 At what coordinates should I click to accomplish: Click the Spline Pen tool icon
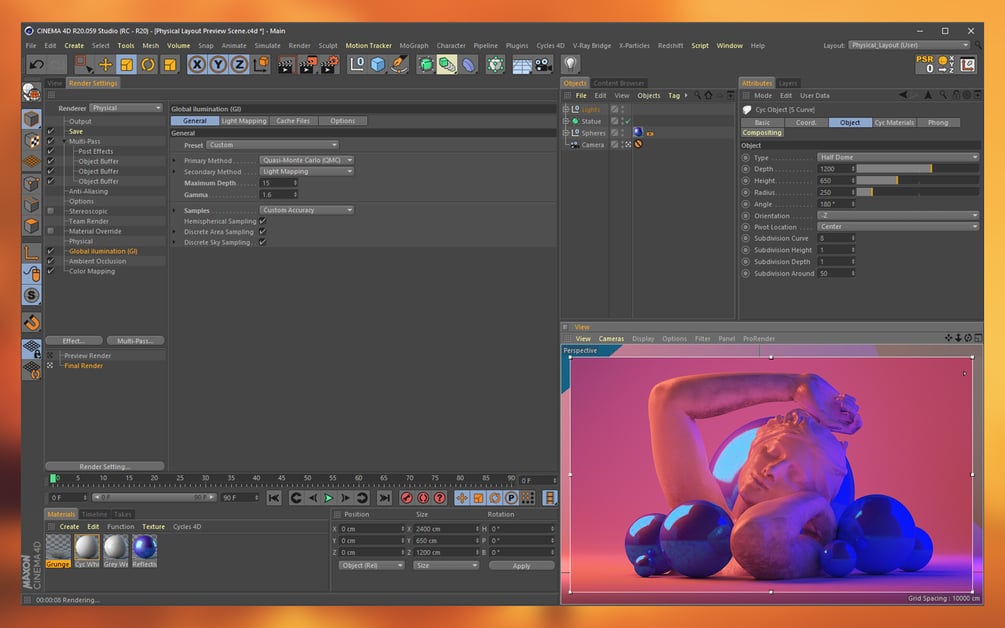click(x=399, y=64)
